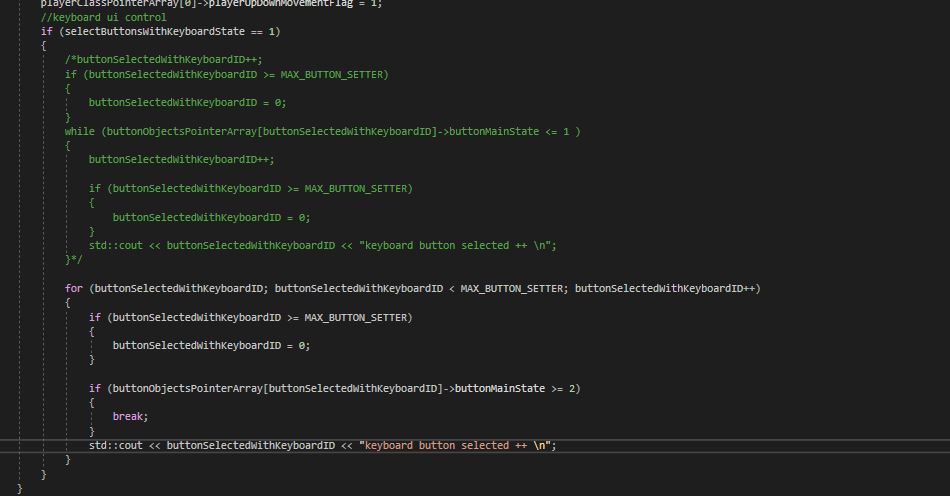Screen dimensions: 950x496
Task: Click uncommented "if (buttonSelectedWithKeyboardID >= MAX_BUTTON_SETTER)" in for loop
Action: (x=250, y=317)
